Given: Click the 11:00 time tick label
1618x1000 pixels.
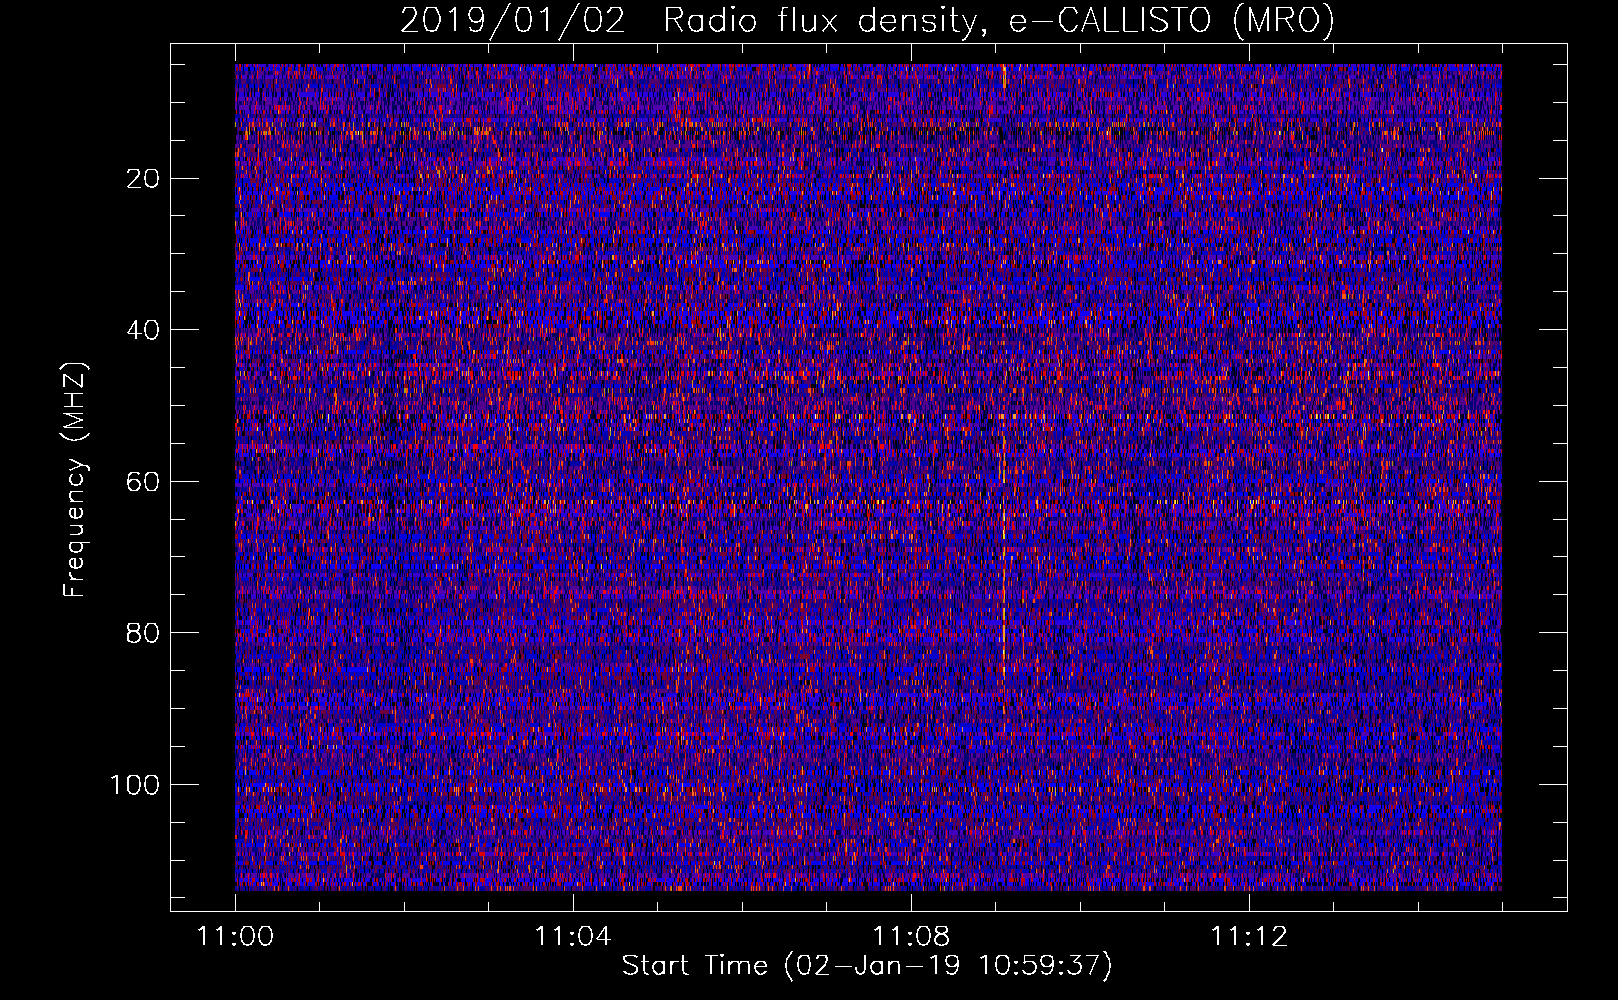Looking at the screenshot, I should [236, 937].
